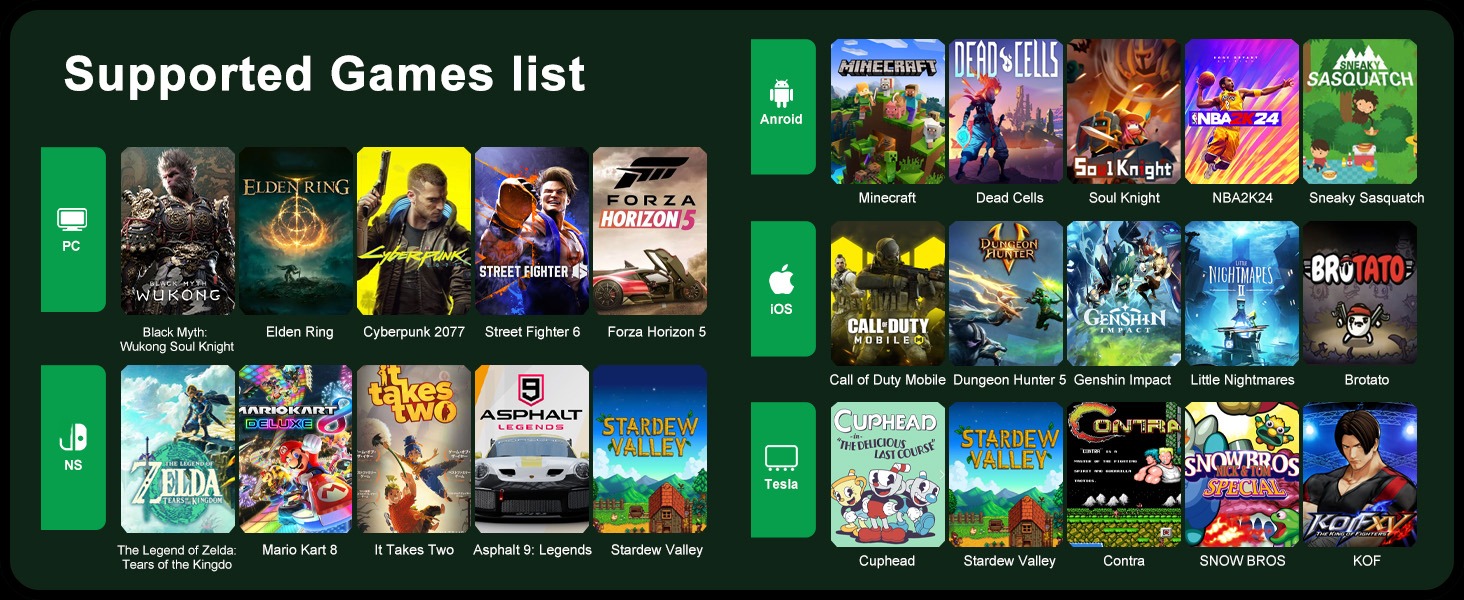Viewport: 1464px width, 600px height.
Task: Click the 'Tesla' platform label text
Action: click(x=781, y=484)
